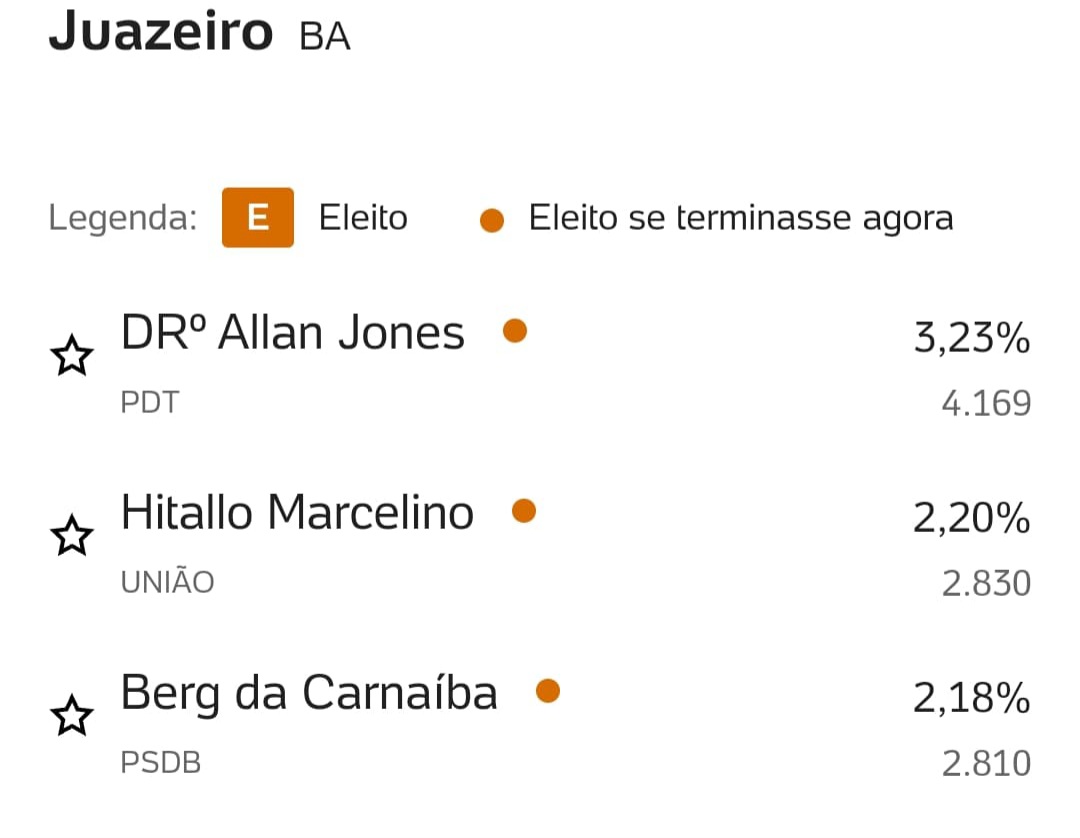1080x838 pixels.
Task: Toggle star next to Hitallo Marcelino
Action: coord(72,535)
